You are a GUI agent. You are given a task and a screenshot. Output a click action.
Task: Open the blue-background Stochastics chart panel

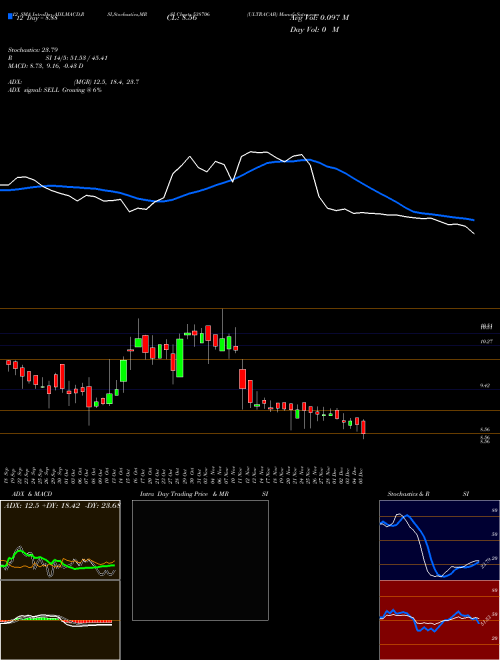pyautogui.click(x=439, y=540)
